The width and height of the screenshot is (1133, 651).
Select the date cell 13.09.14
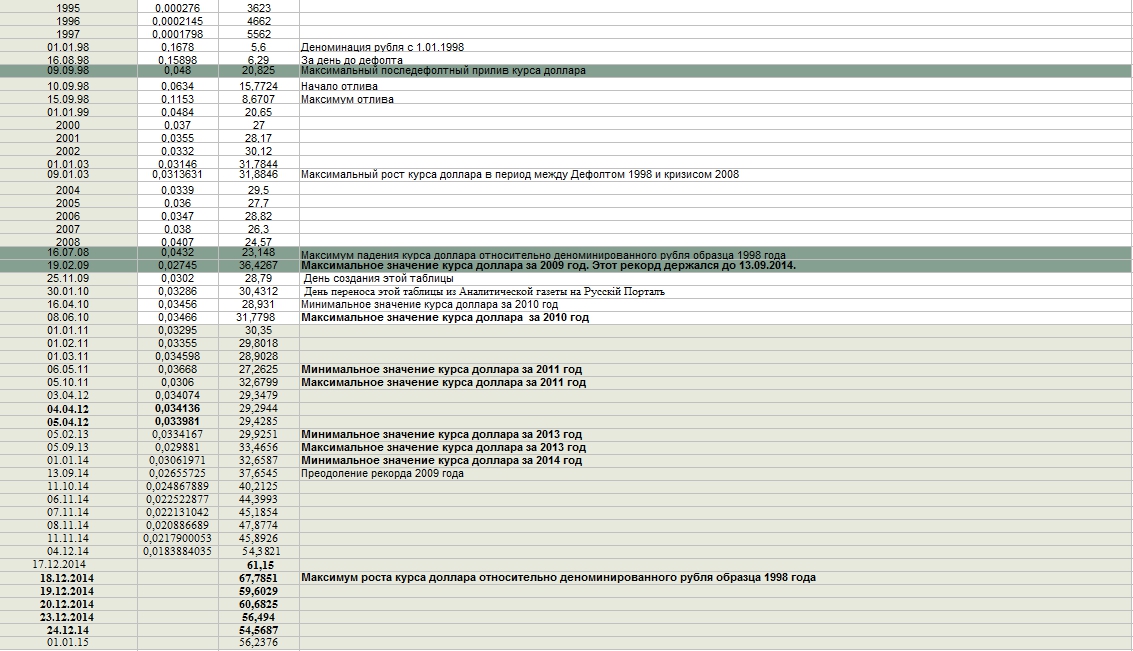(x=68, y=474)
